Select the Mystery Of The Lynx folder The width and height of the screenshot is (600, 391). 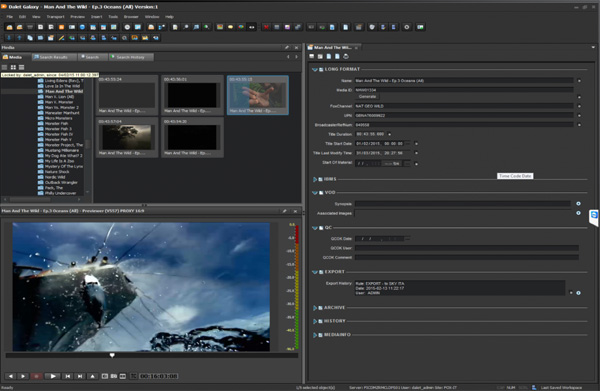pos(60,166)
